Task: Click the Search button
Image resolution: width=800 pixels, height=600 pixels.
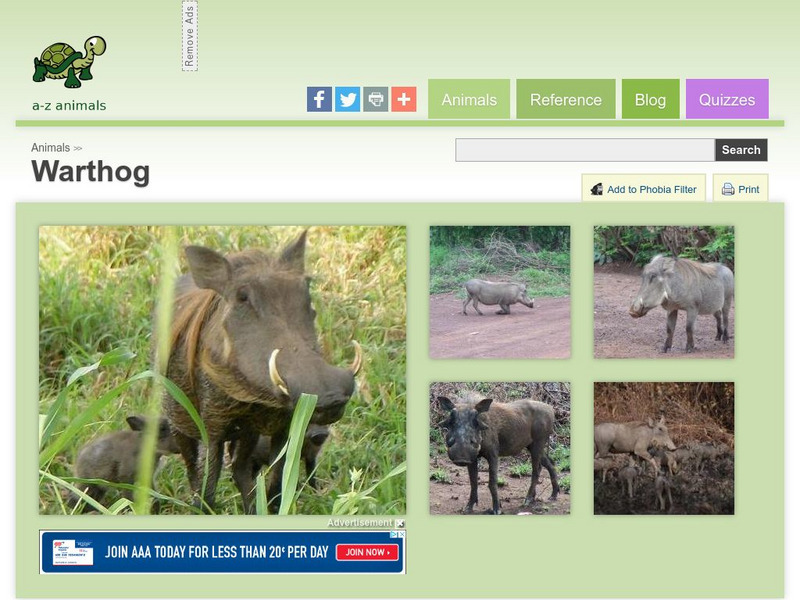Action: tap(741, 150)
